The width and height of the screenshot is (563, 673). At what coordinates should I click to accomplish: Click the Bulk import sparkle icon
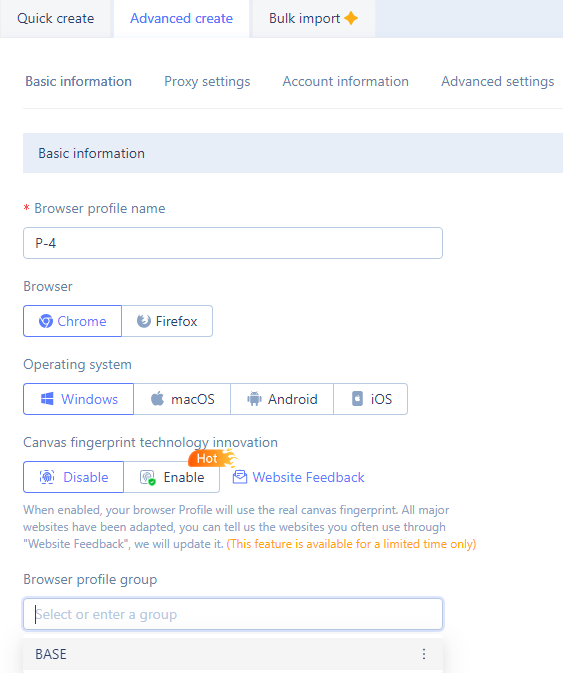[x=351, y=18]
